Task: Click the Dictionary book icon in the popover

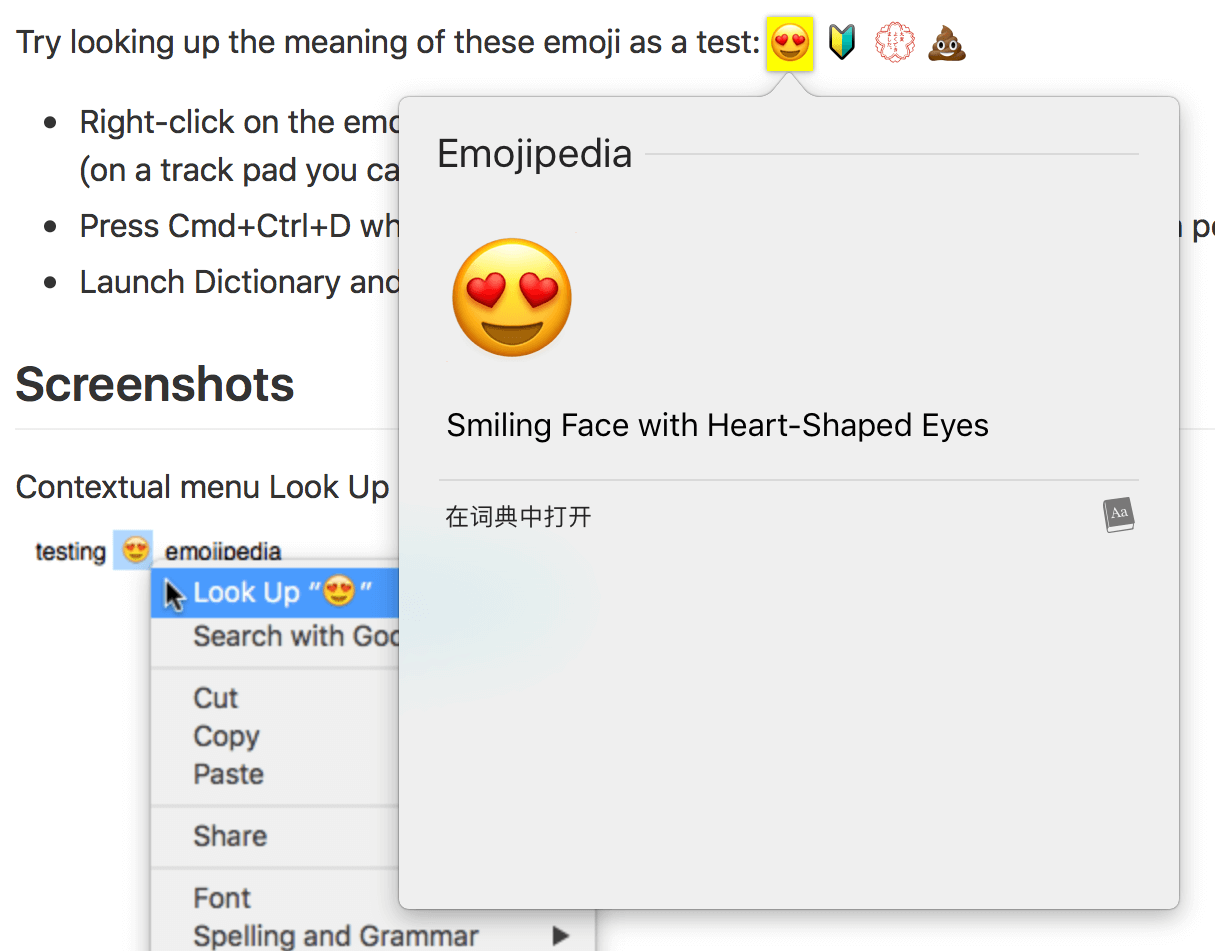Action: 1119,515
